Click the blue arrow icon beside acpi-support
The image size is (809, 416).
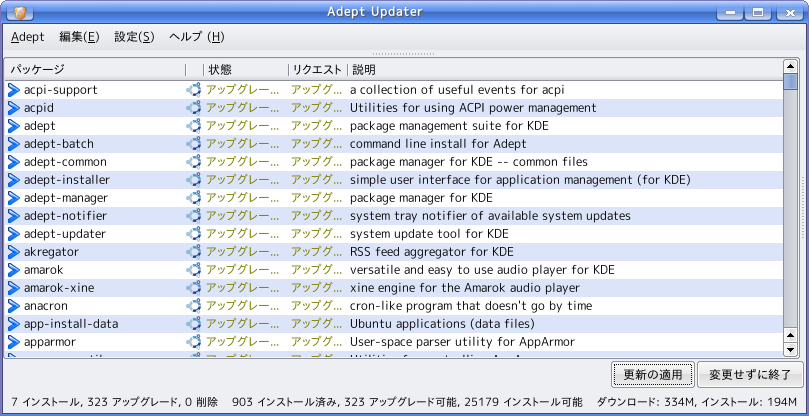click(x=13, y=90)
